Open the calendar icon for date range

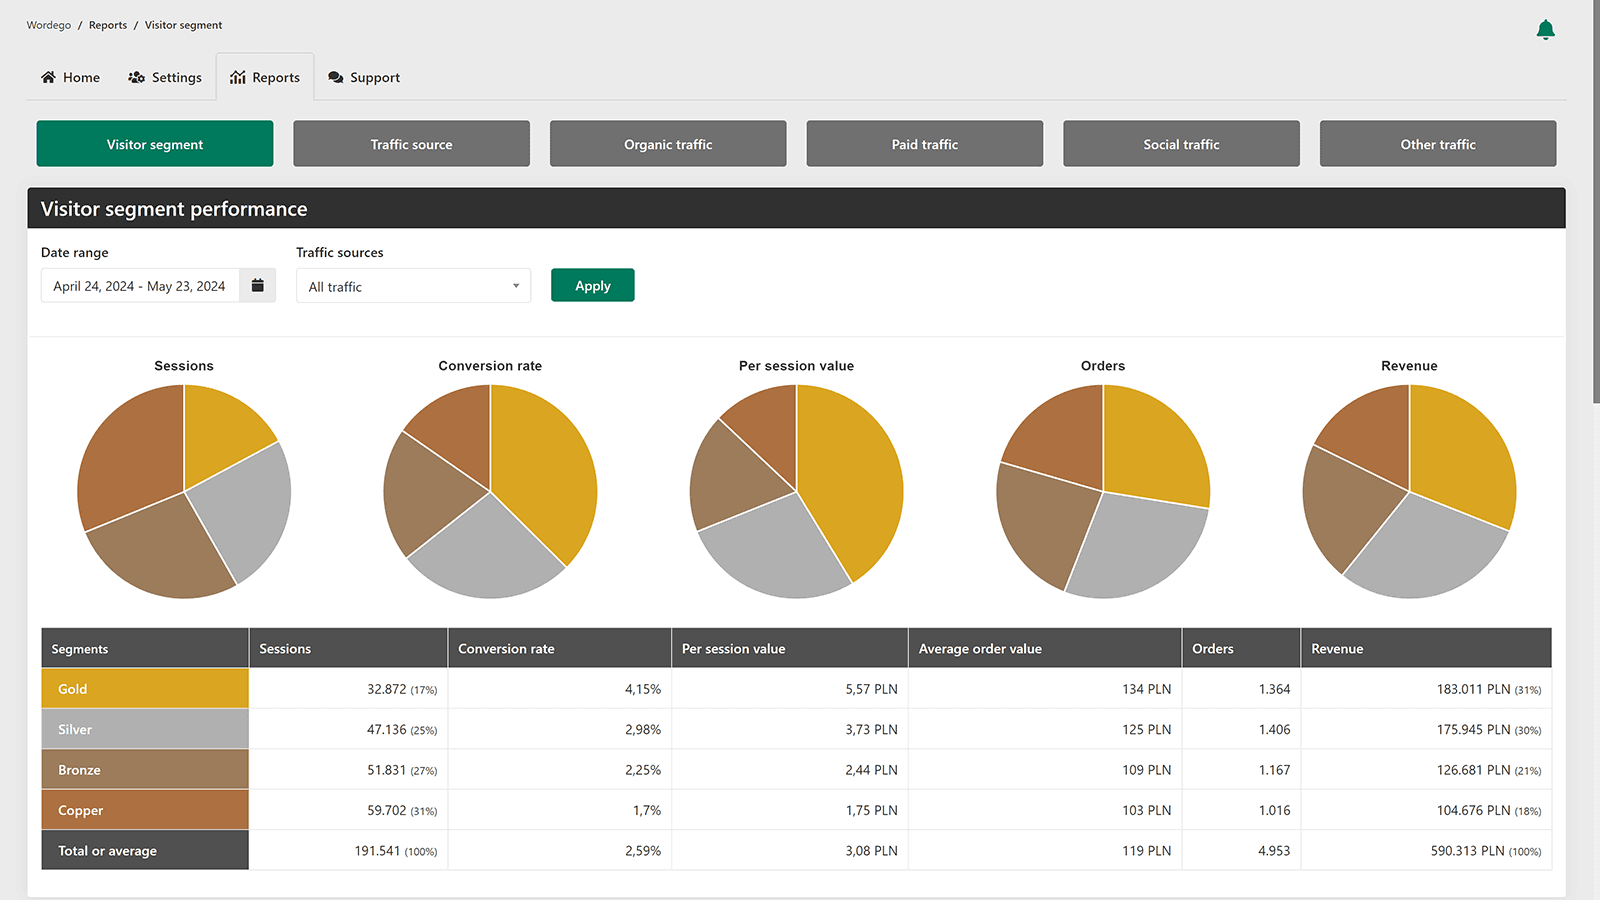pyautogui.click(x=257, y=285)
